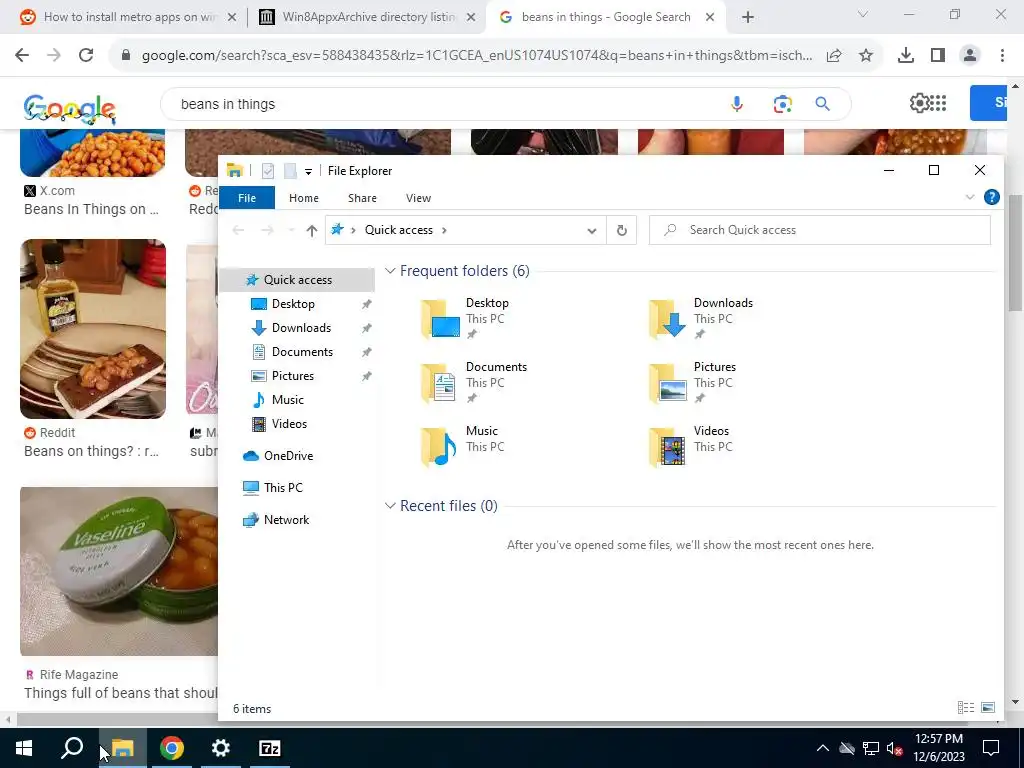
Task: Open the Windows Start menu
Action: [x=24, y=748]
